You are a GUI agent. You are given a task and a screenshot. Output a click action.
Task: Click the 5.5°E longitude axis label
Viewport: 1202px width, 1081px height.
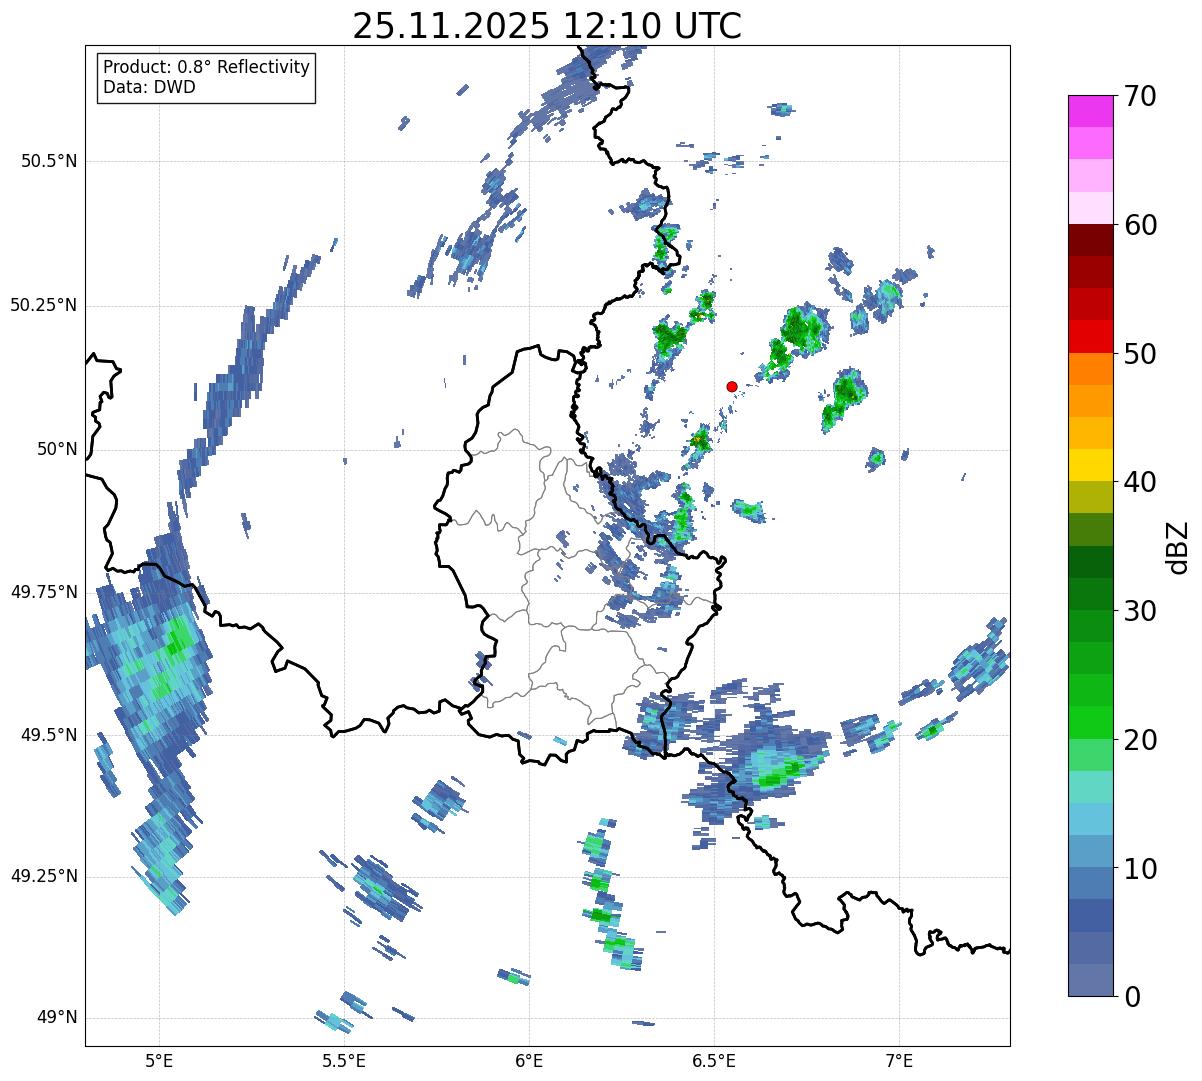point(344,1059)
